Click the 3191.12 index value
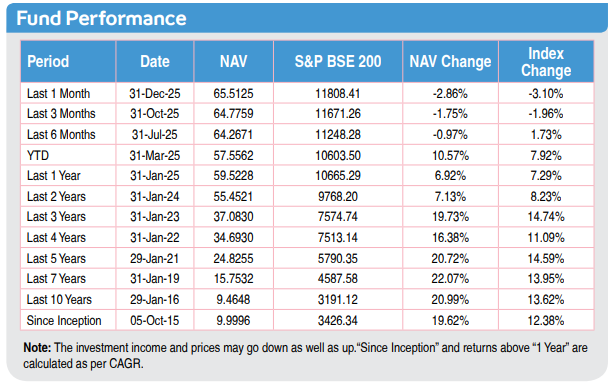The width and height of the screenshot is (611, 384). (338, 300)
